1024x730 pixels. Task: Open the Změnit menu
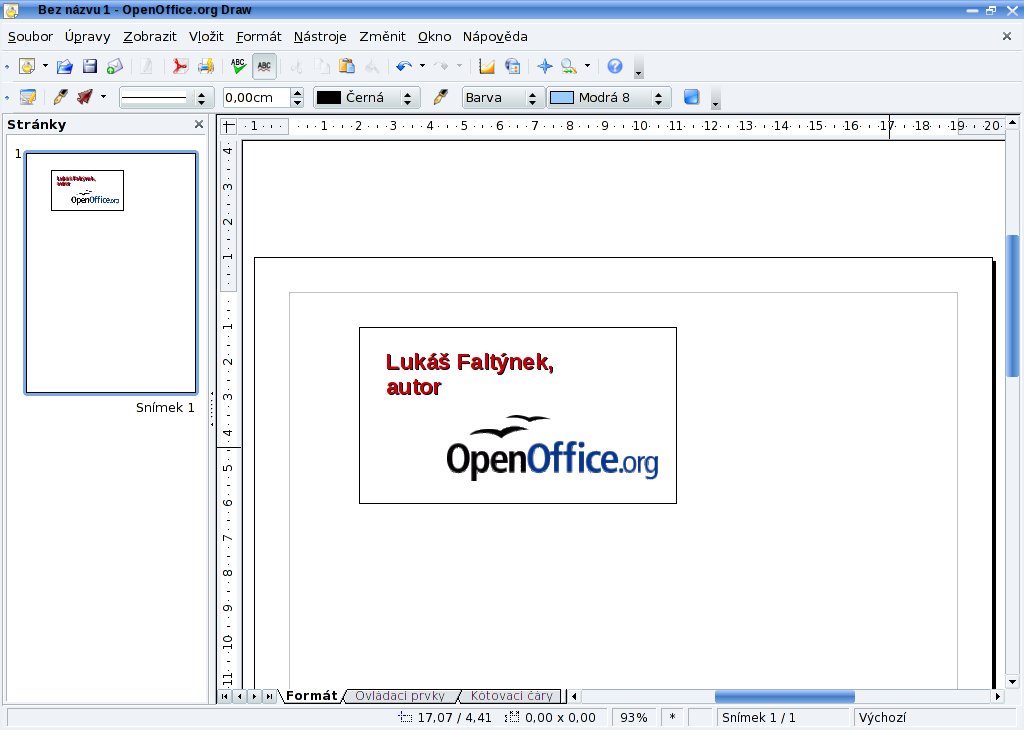click(382, 37)
